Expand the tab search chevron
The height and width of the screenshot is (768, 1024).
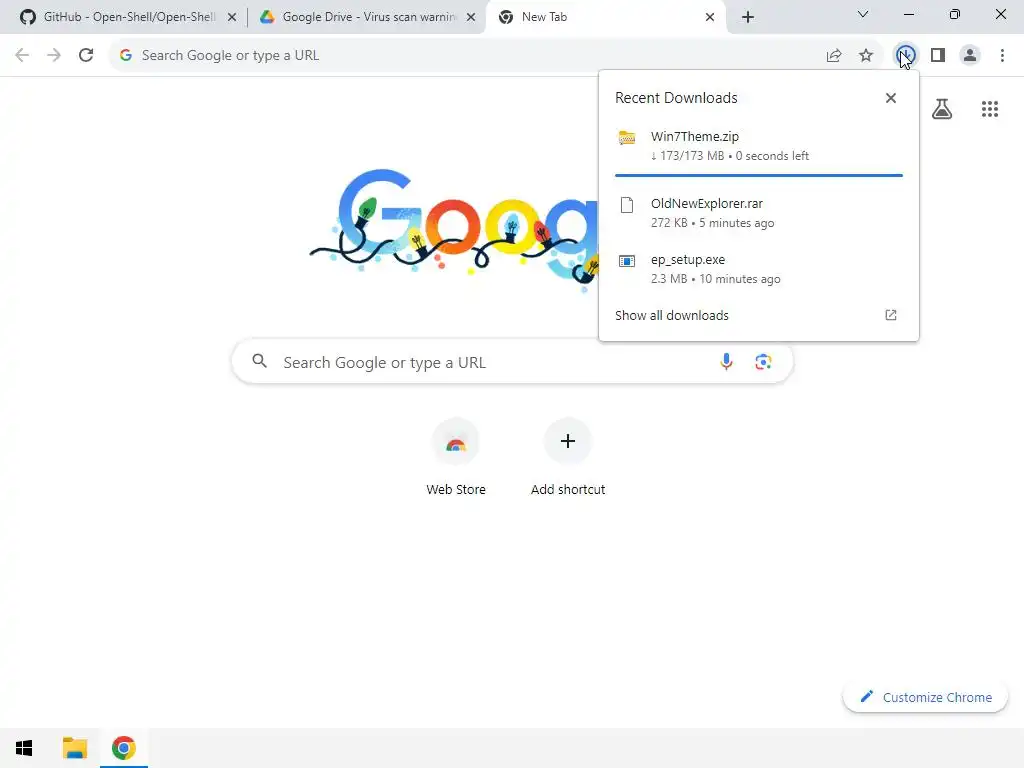tap(863, 14)
